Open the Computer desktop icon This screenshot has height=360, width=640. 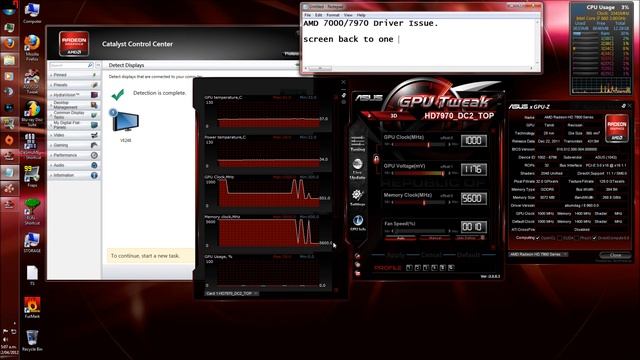tap(32, 12)
